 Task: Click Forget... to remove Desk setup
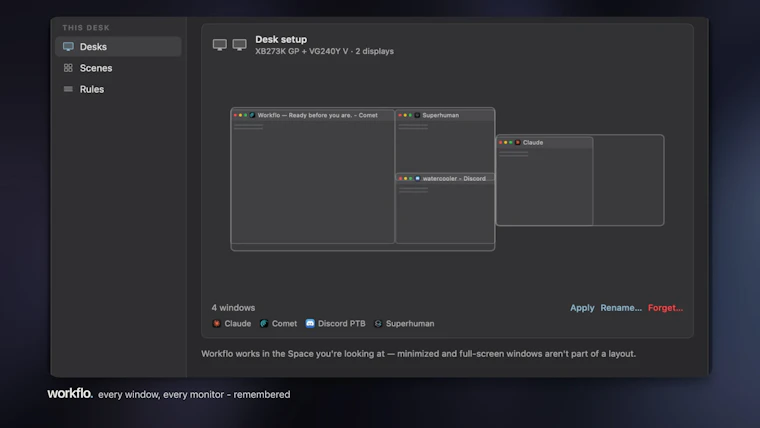tap(665, 308)
